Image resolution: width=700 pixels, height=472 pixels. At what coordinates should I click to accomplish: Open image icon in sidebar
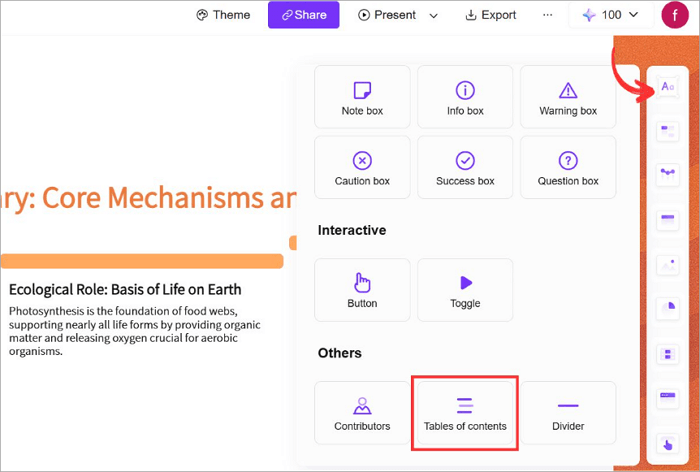[667, 265]
